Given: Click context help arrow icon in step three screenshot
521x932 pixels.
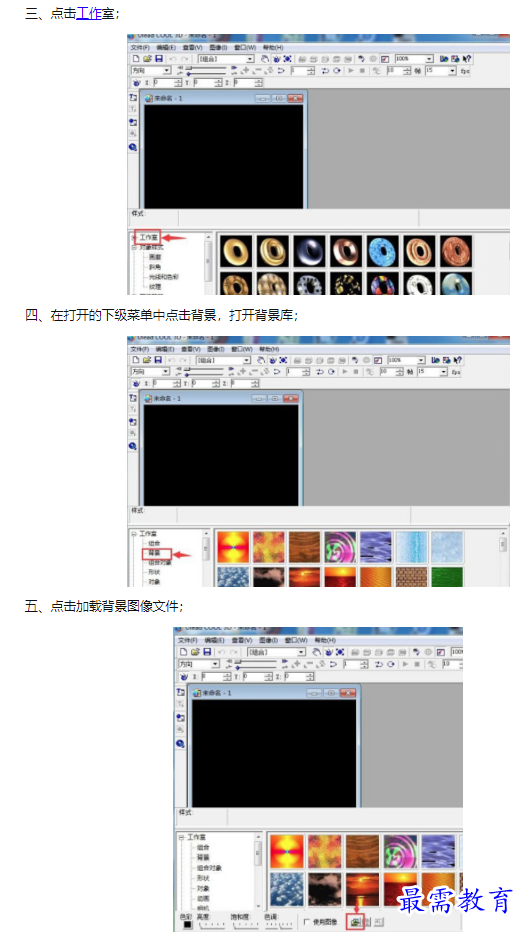Looking at the screenshot, I should click(x=467, y=59).
